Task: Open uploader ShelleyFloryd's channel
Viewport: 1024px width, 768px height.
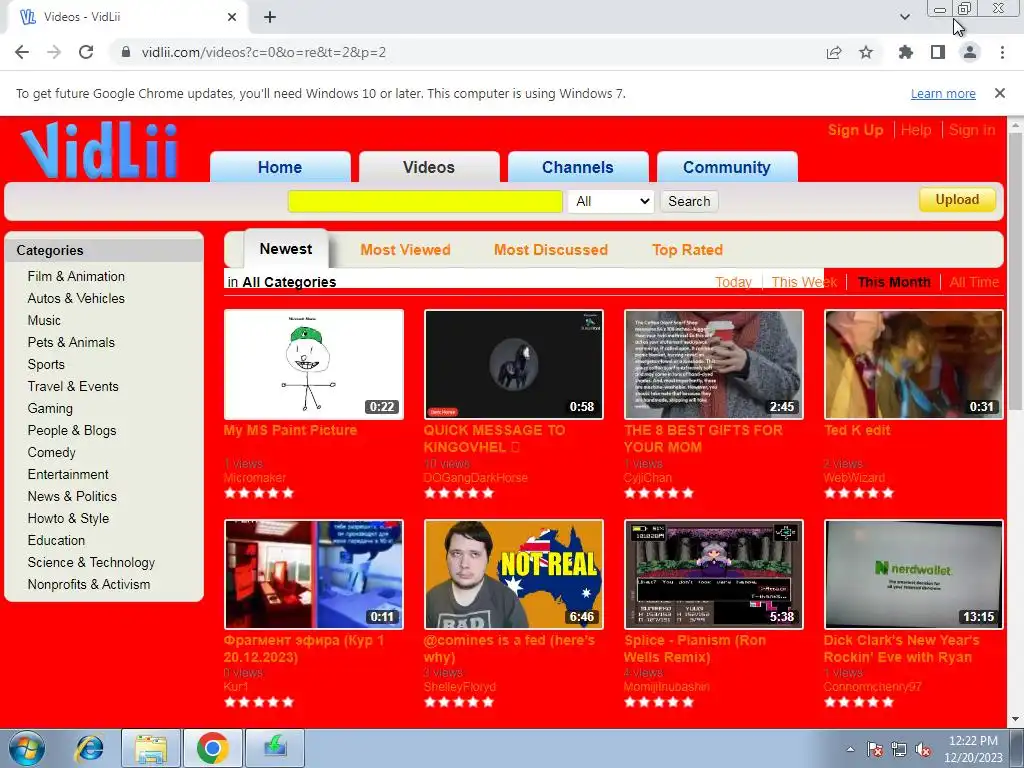Action: point(460,687)
